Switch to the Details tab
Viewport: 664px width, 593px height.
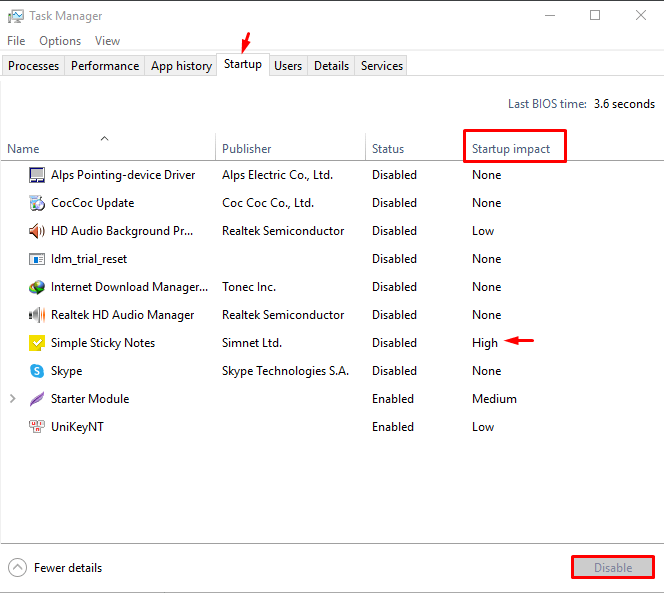point(331,66)
